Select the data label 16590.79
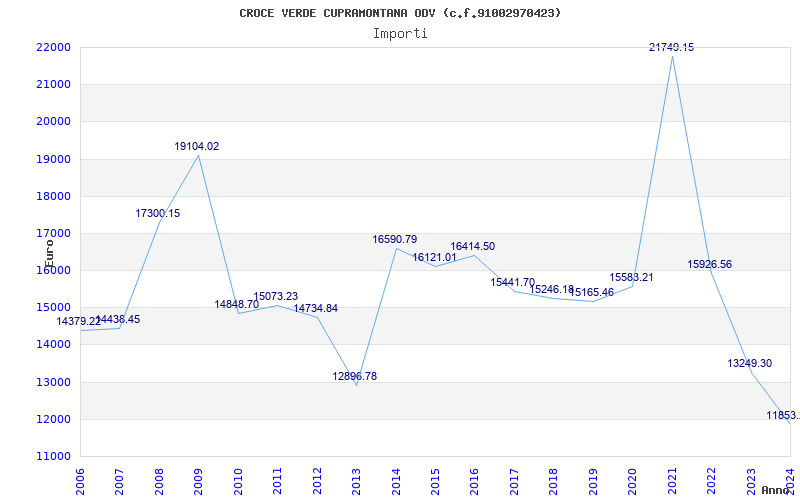This screenshot has width=800, height=500. (394, 239)
